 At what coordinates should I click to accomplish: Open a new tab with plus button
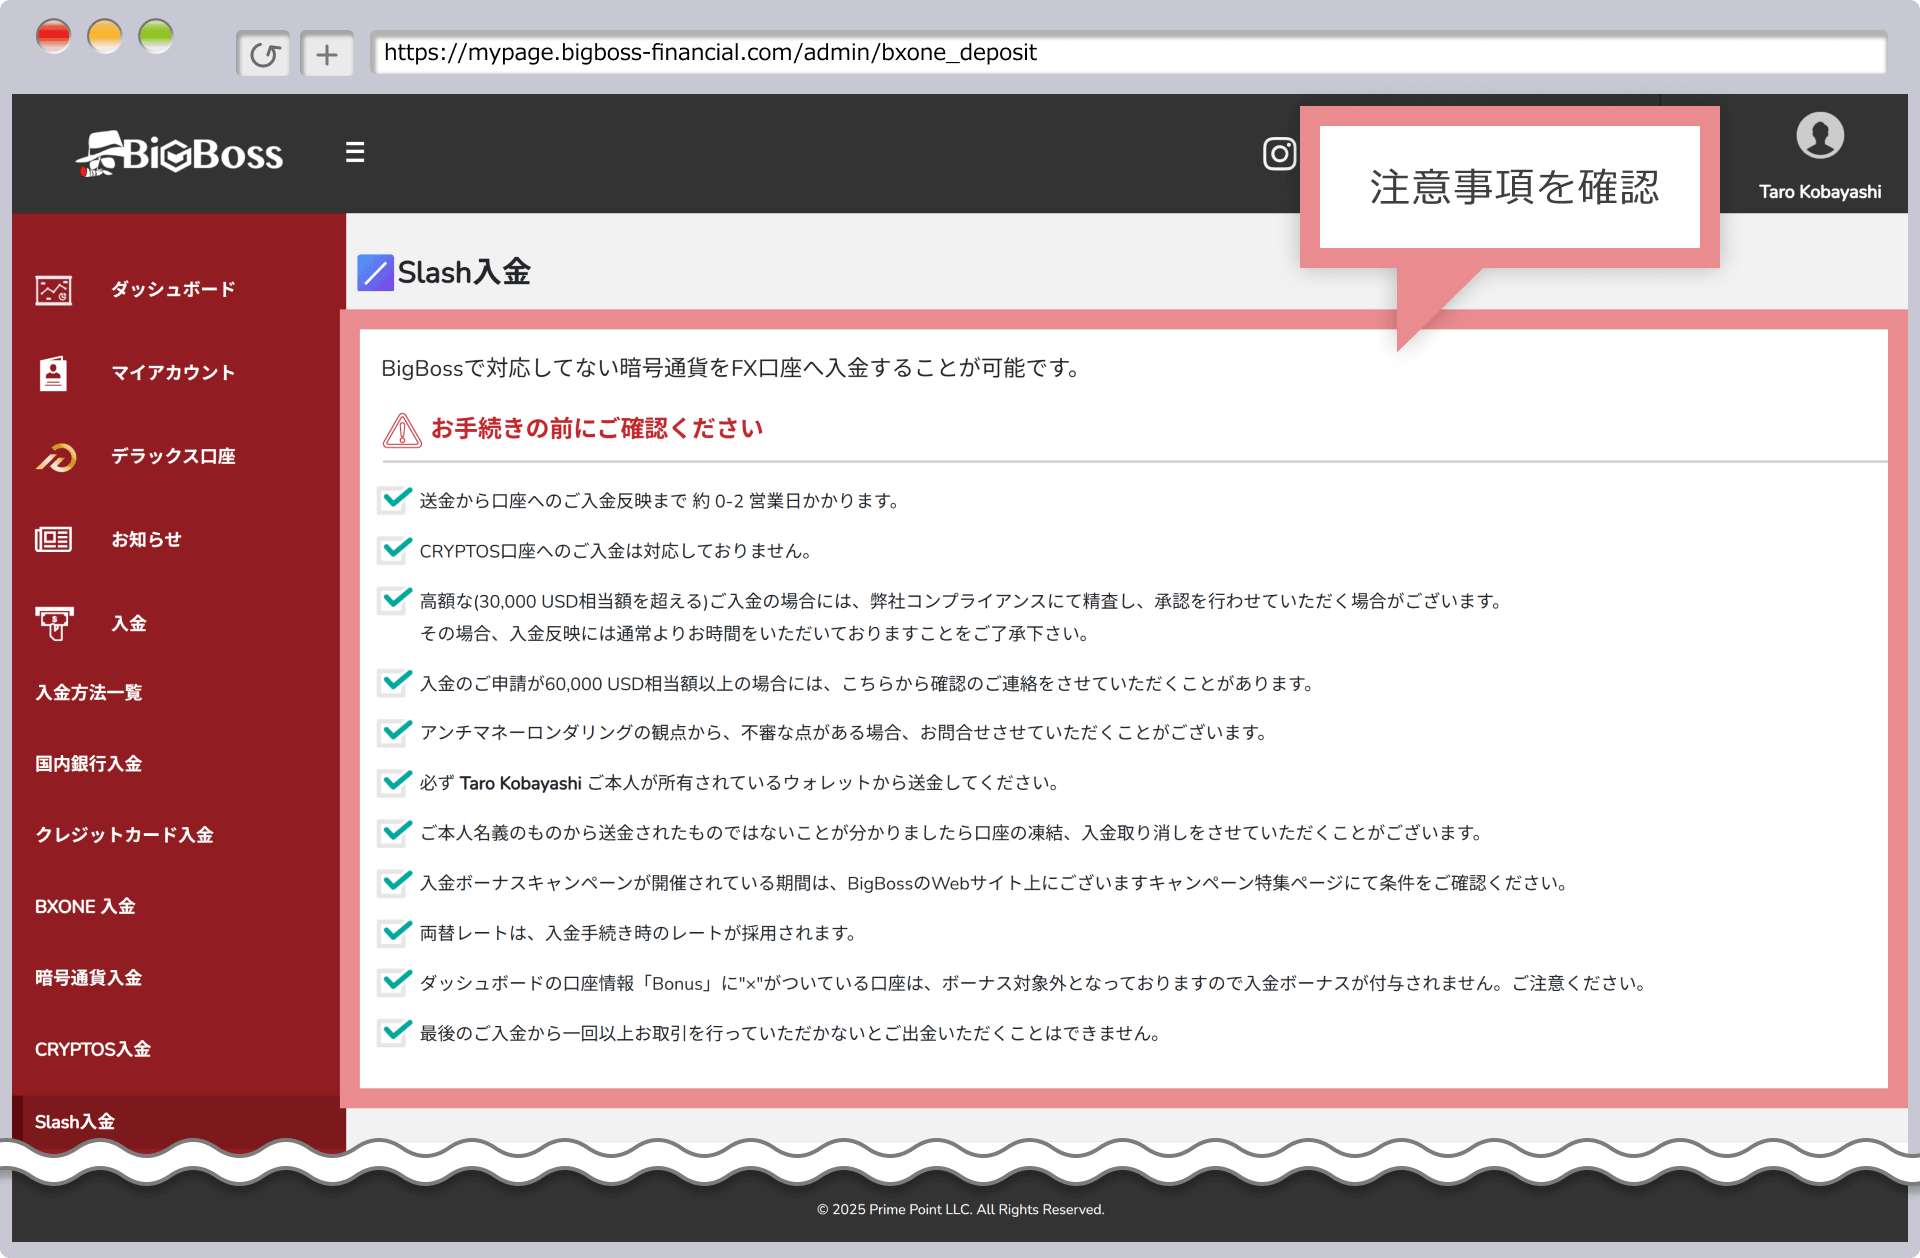[327, 54]
